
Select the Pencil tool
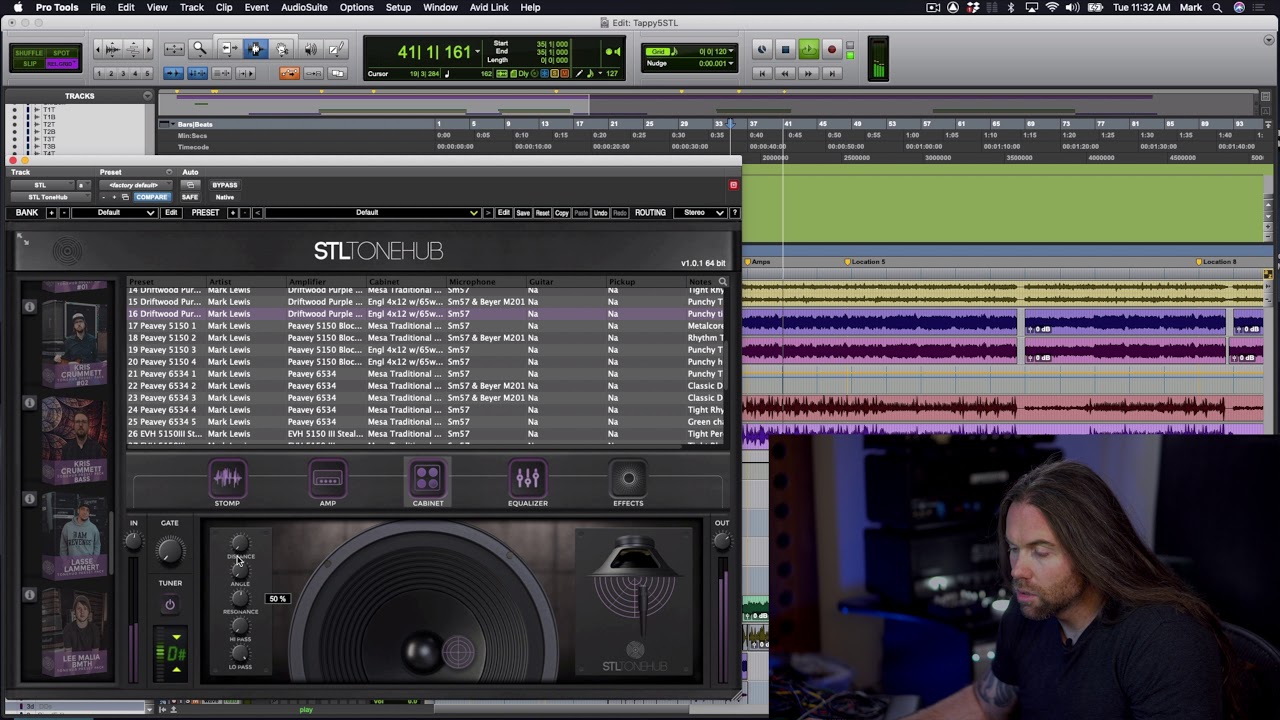pyautogui.click(x=337, y=48)
